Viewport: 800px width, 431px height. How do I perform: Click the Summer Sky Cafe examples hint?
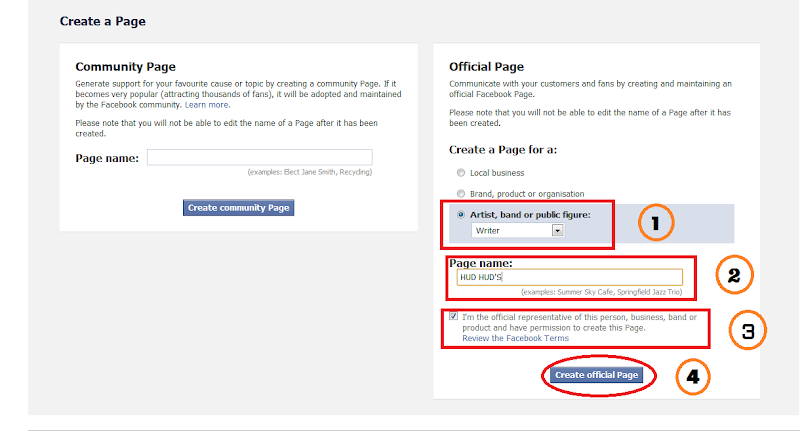602,292
